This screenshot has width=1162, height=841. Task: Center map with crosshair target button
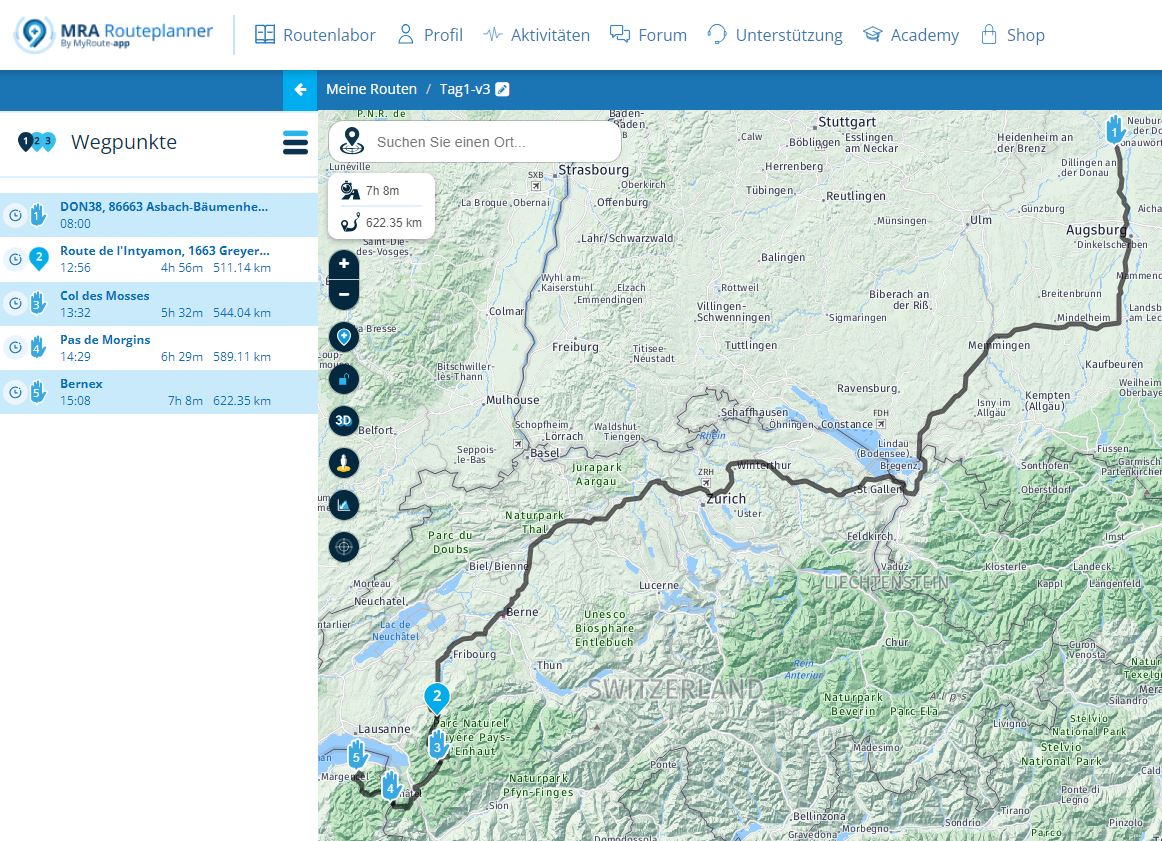(344, 547)
